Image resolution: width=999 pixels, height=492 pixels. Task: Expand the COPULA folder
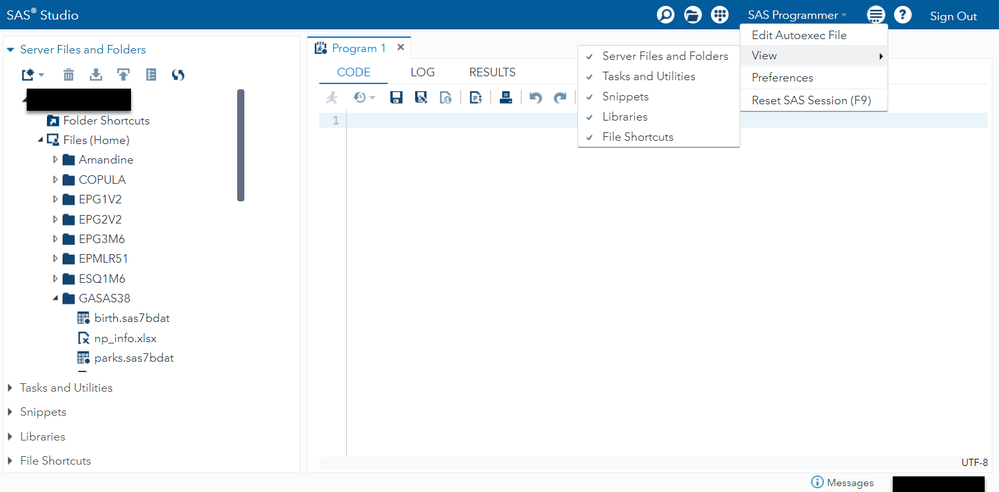pyautogui.click(x=55, y=180)
